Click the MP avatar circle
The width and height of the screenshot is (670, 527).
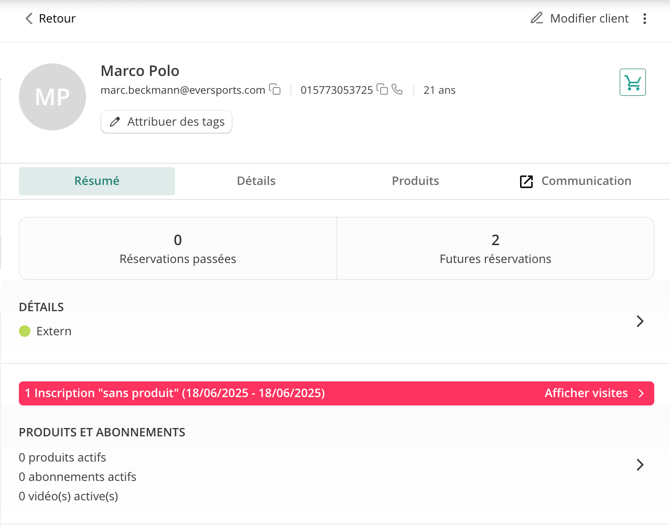click(x=52, y=97)
